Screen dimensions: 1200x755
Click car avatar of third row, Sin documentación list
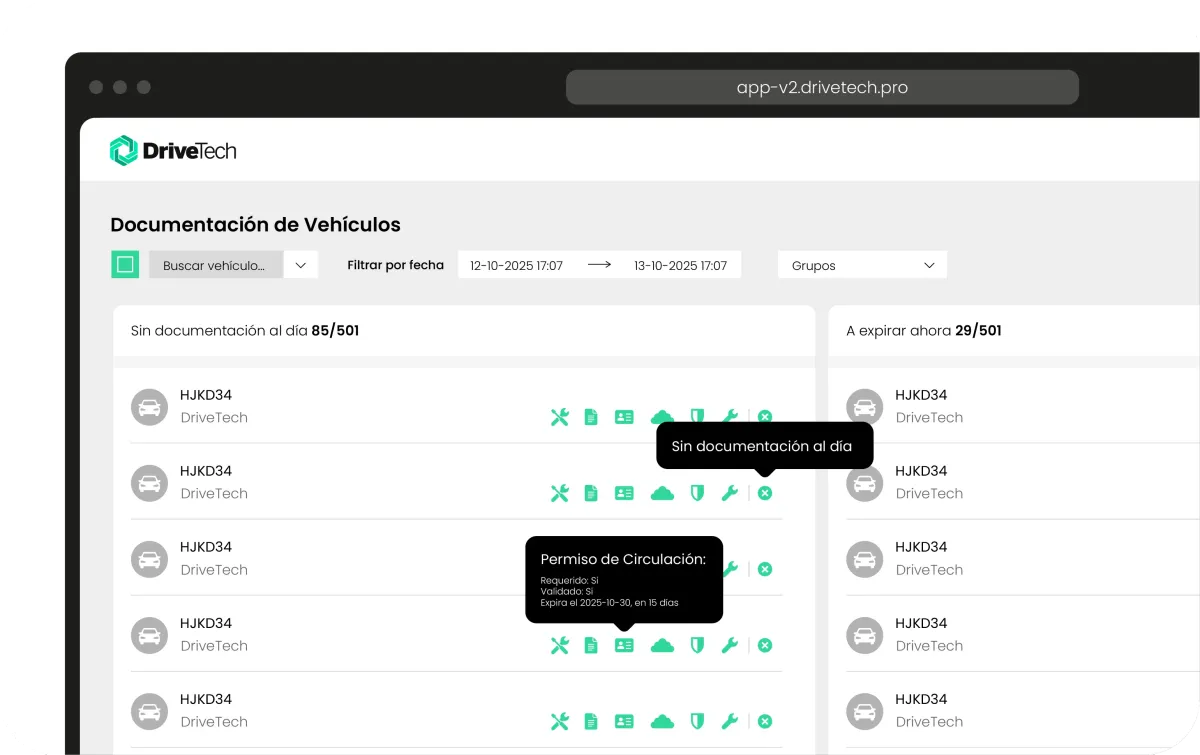(149, 559)
